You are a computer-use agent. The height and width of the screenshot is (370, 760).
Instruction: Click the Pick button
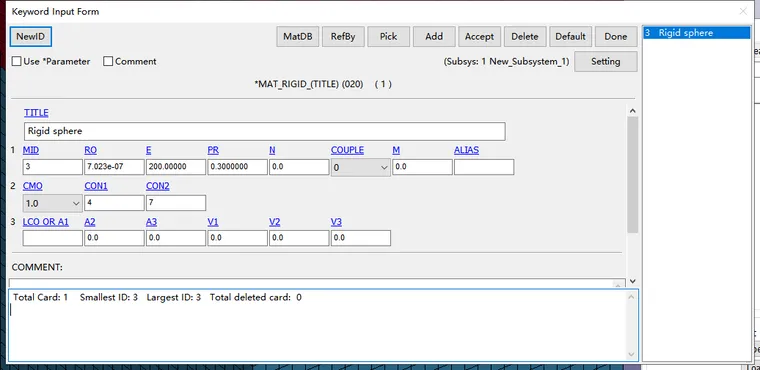pyautogui.click(x=389, y=36)
